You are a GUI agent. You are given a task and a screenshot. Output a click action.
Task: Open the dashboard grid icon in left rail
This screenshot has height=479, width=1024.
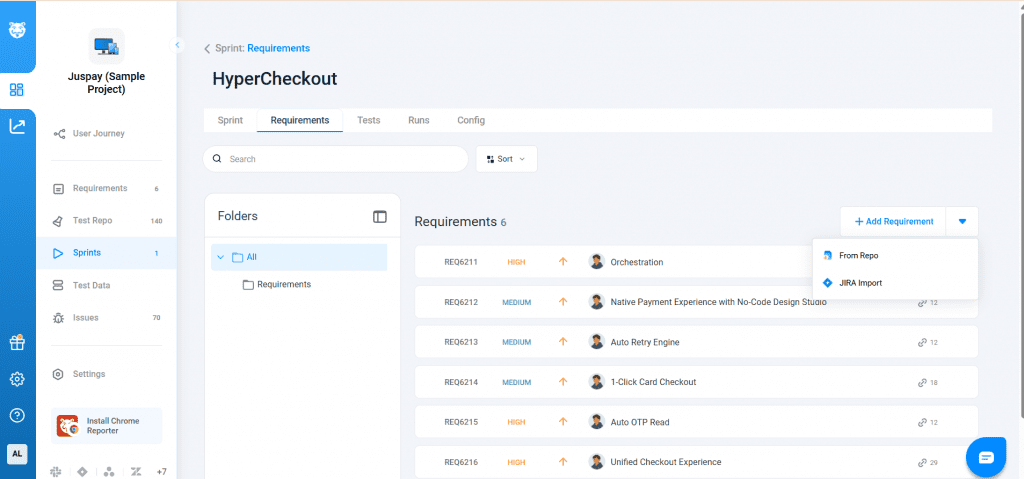(x=17, y=90)
